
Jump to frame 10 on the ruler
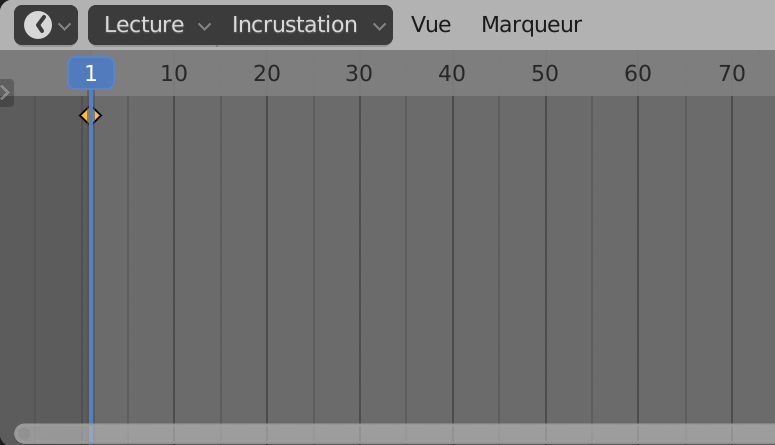[174, 73]
